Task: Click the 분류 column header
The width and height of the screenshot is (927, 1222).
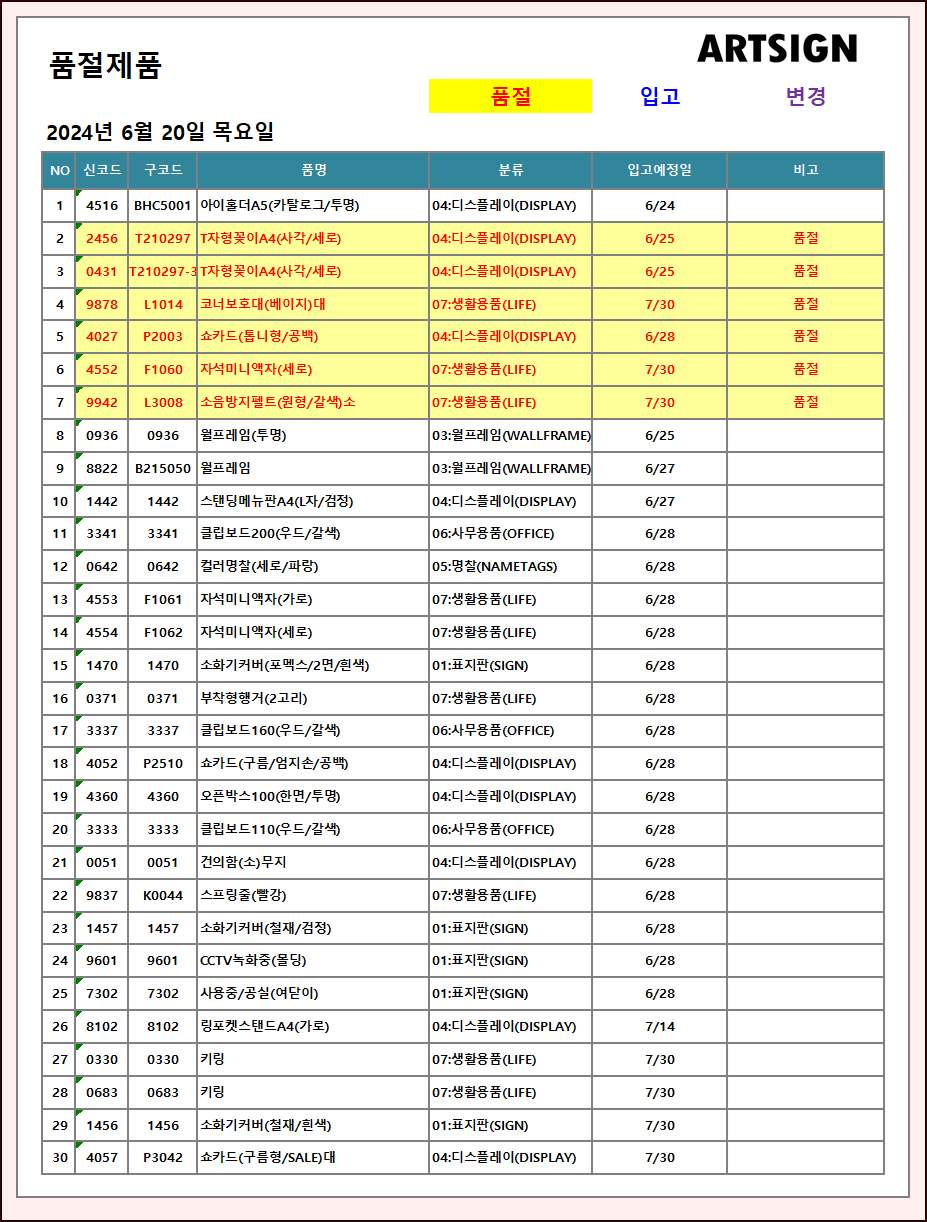Action: pyautogui.click(x=510, y=170)
